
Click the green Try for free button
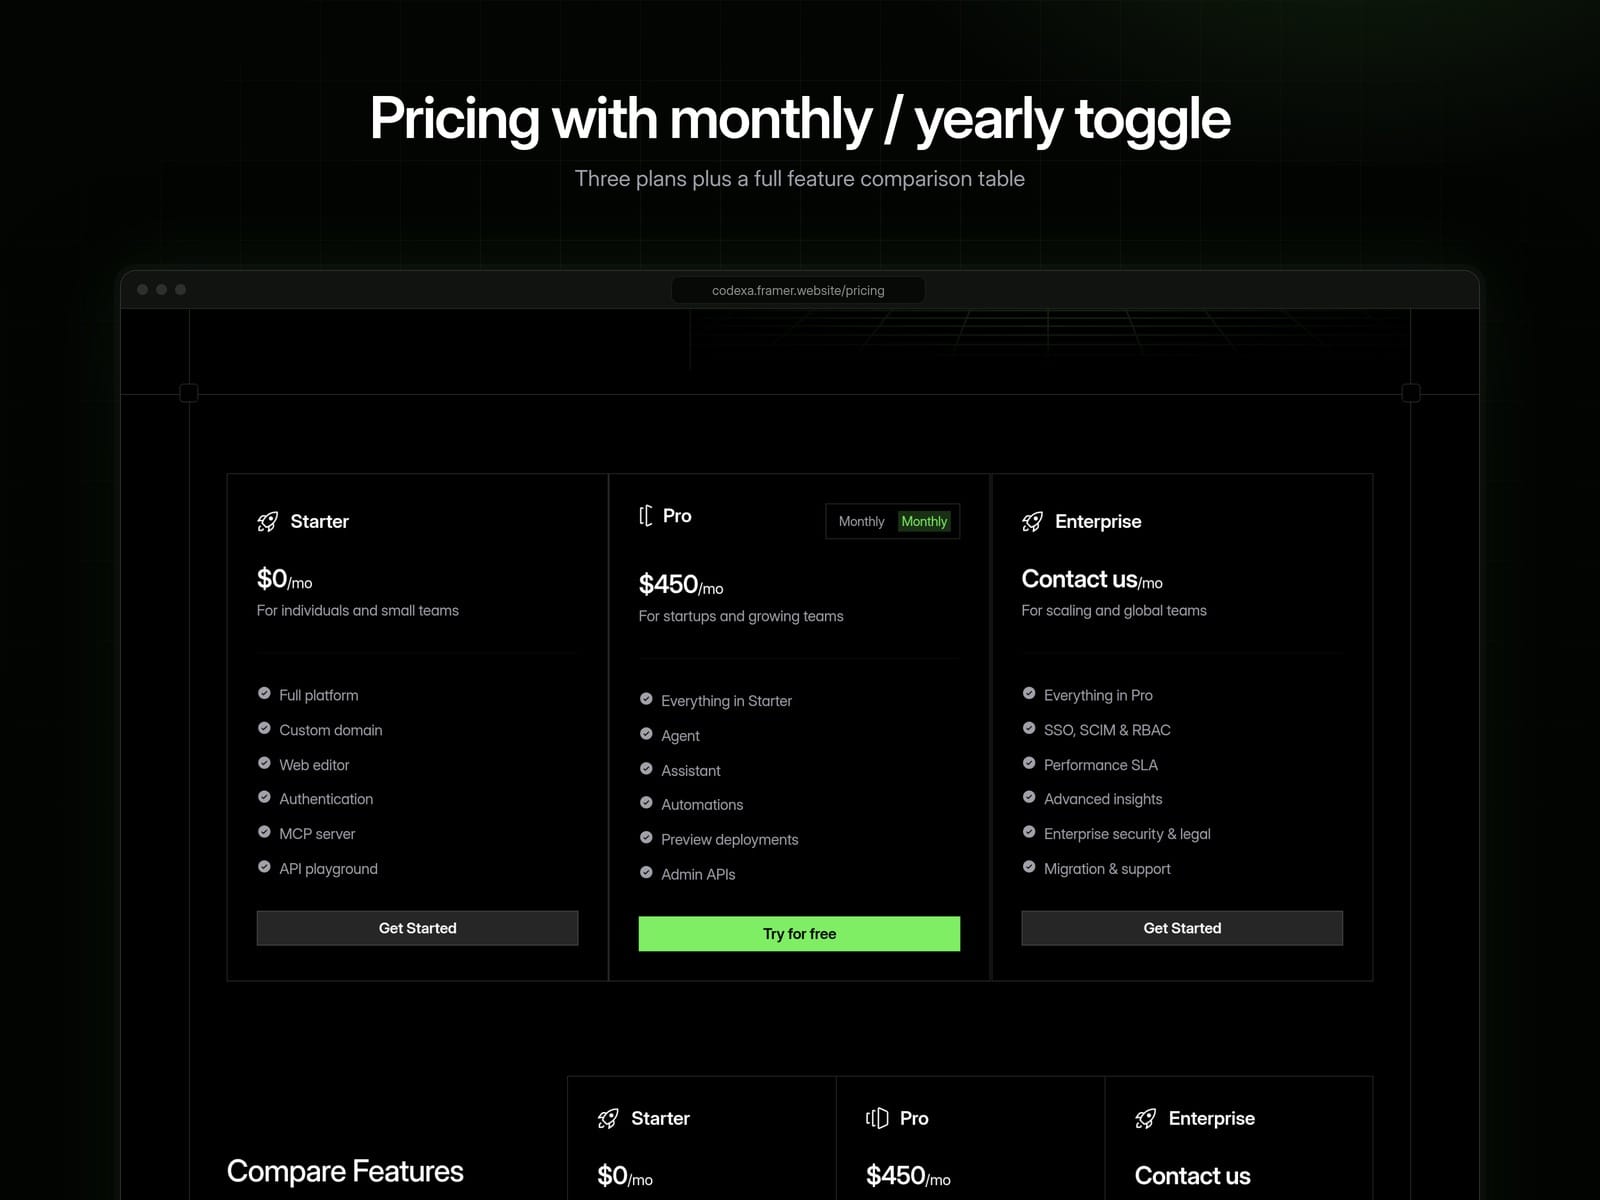(799, 934)
